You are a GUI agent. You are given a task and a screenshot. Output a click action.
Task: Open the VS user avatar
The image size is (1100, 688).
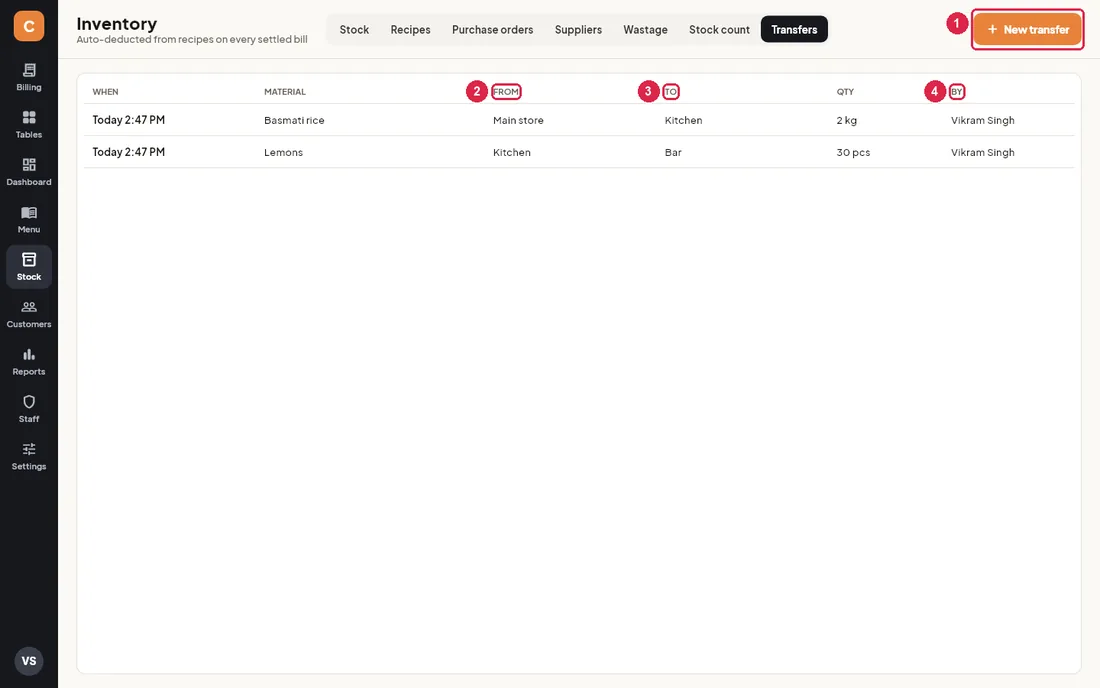pyautogui.click(x=29, y=661)
